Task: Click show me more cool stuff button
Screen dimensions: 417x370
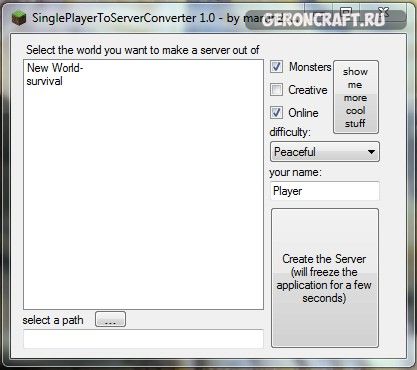Action: 356,97
